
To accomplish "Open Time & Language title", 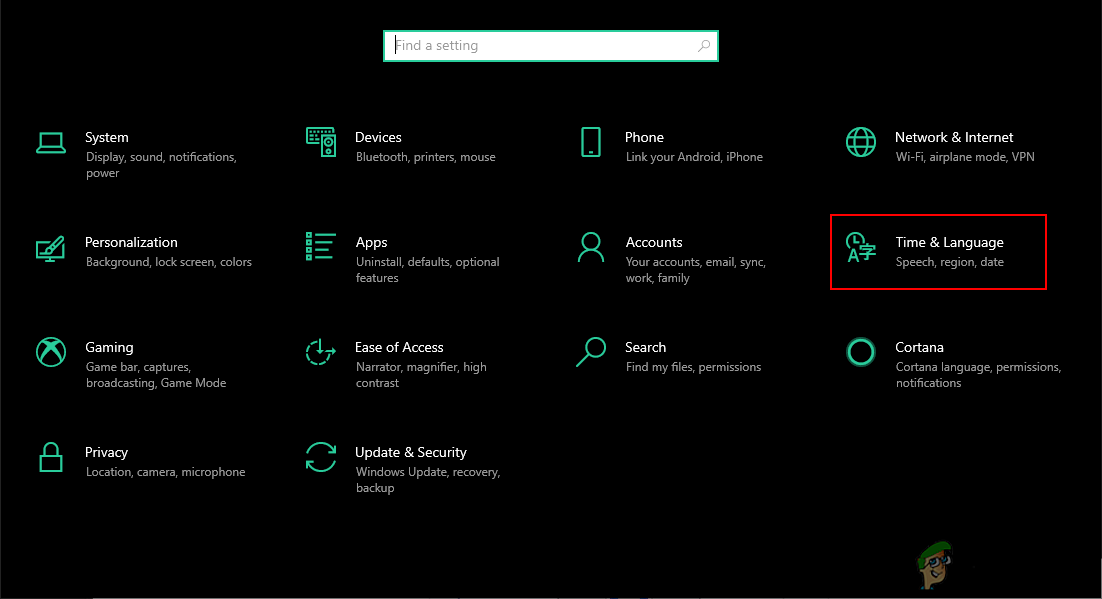I will [949, 243].
